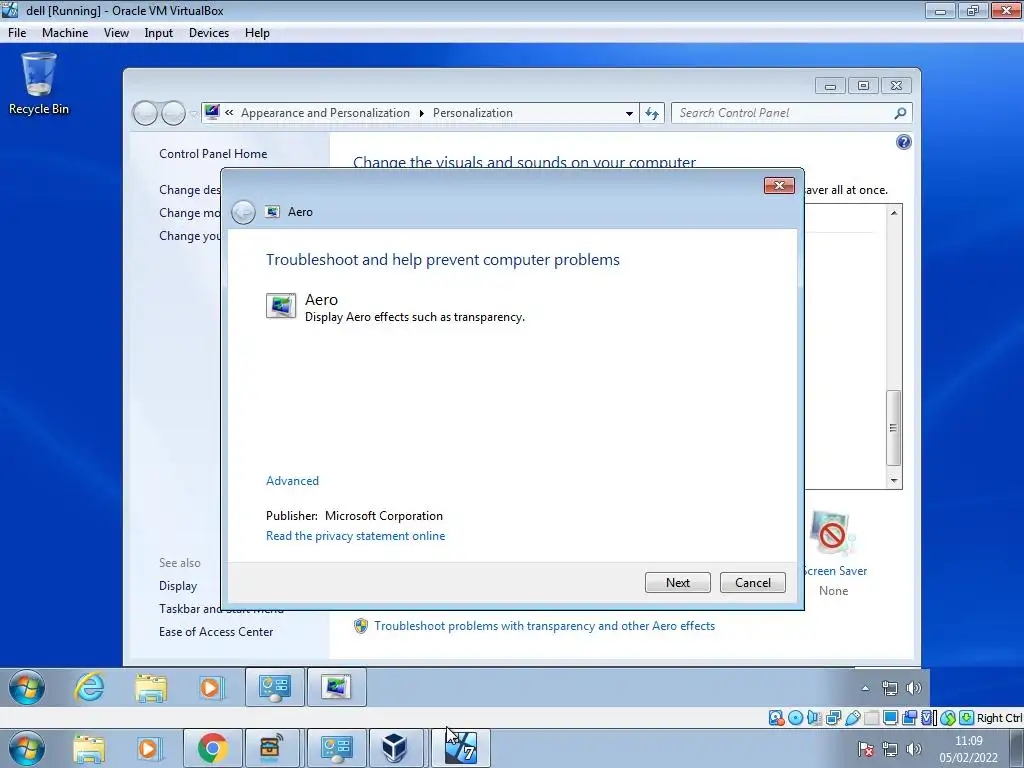Screen dimensions: 1024x768
Task: Expand breadcrumb overflow chevron in address bar
Action: [229, 113]
